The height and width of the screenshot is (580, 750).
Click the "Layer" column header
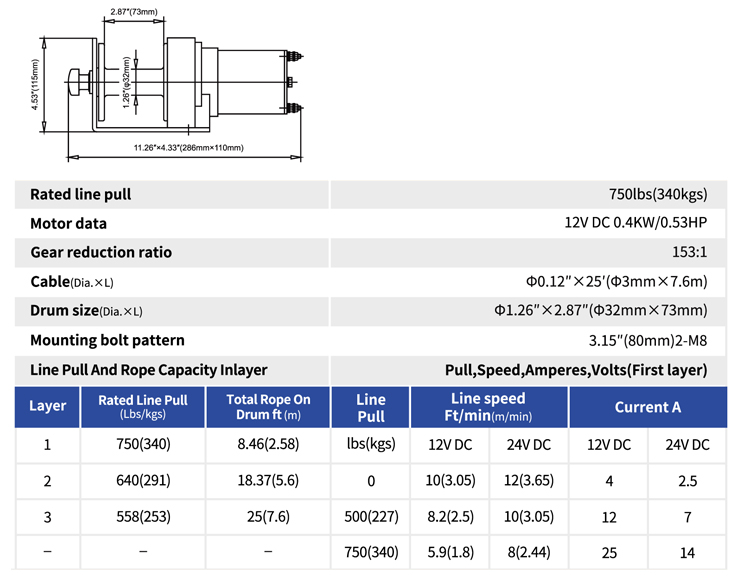[x=47, y=406]
